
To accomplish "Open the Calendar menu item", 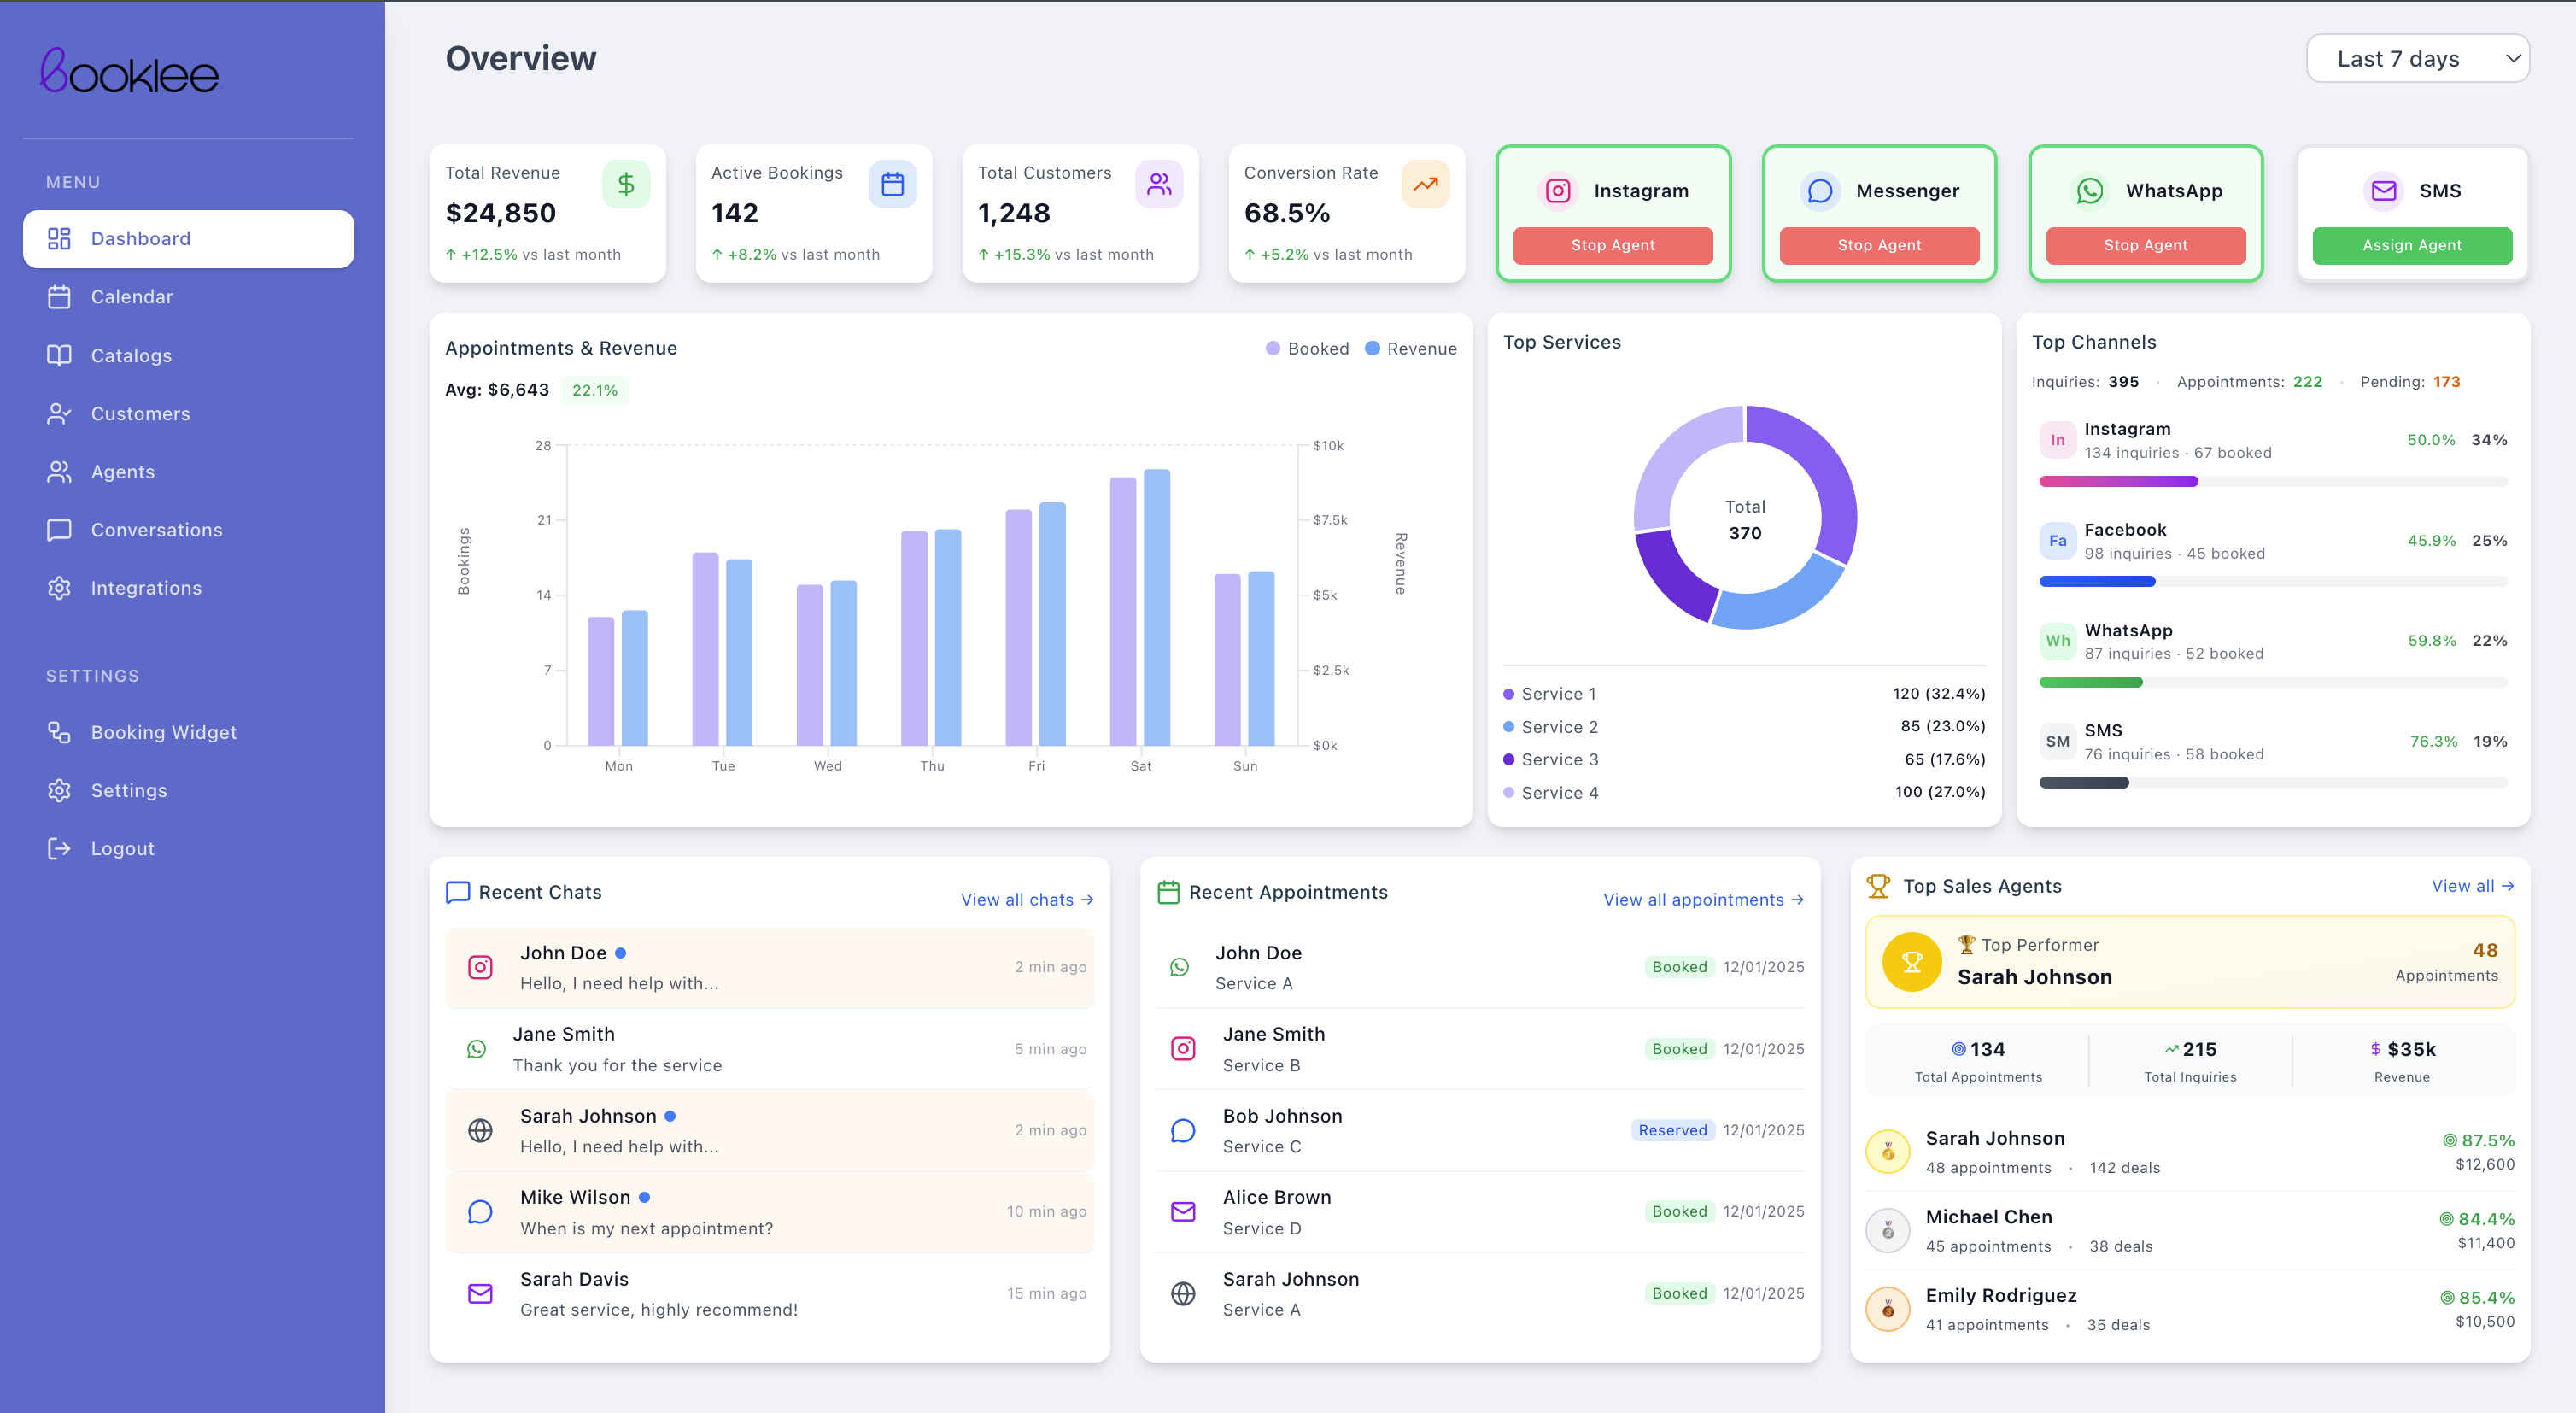I will point(132,297).
